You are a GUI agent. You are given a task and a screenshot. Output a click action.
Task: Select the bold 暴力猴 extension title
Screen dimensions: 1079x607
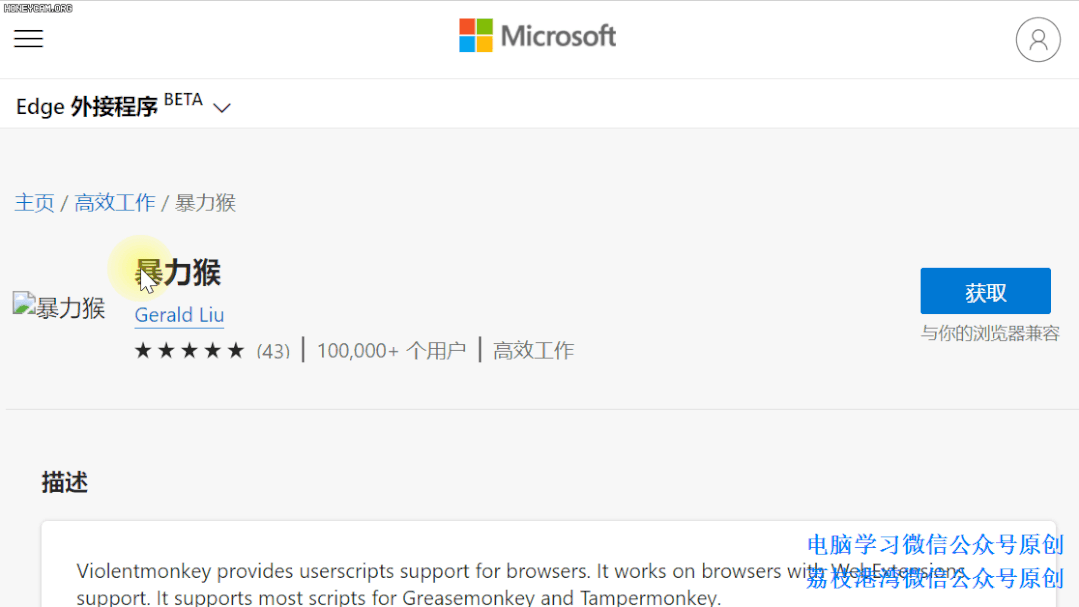[179, 272]
